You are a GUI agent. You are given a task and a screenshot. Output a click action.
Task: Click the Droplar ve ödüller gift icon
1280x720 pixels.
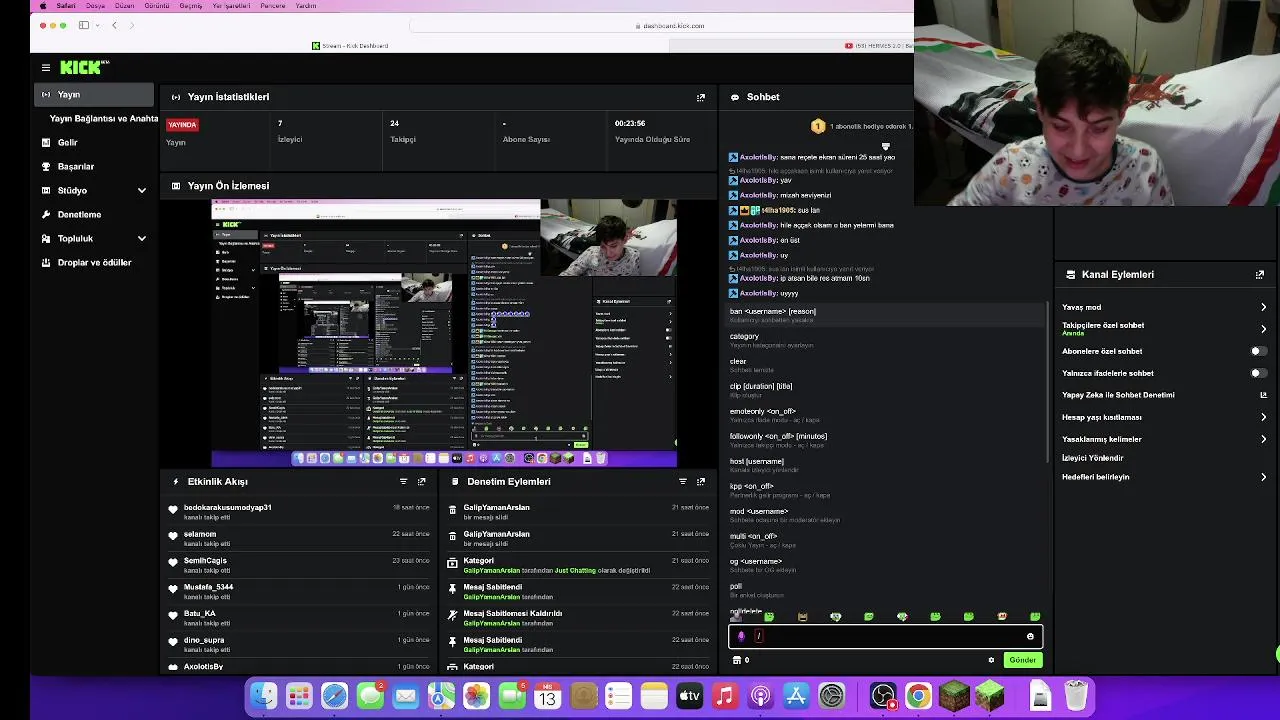pyautogui.click(x=46, y=262)
